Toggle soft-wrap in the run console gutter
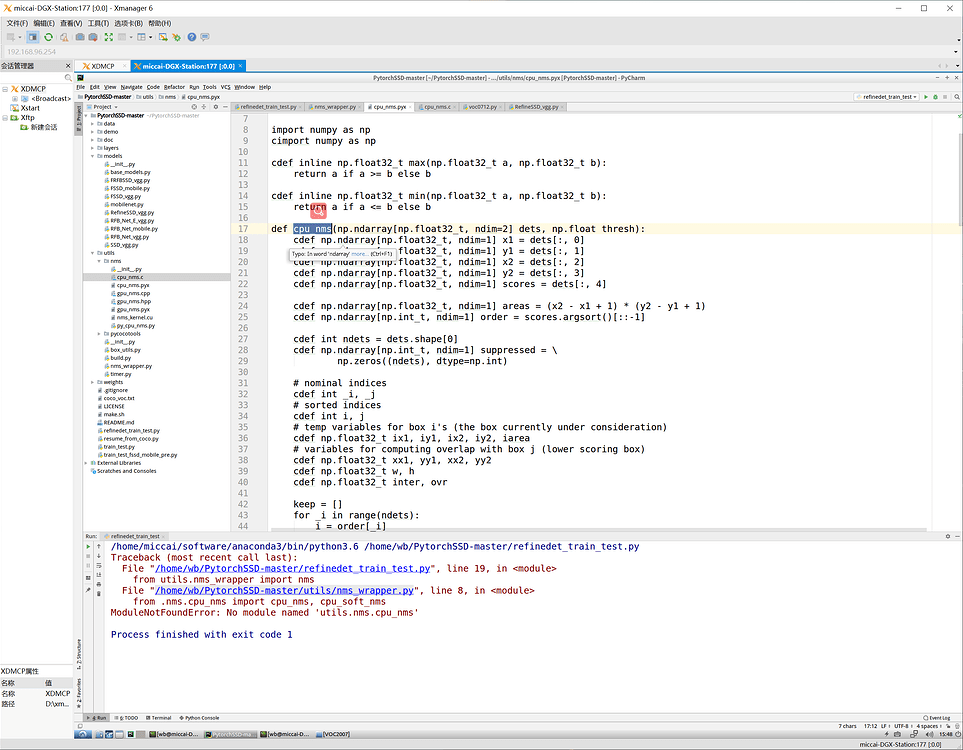 click(98, 566)
